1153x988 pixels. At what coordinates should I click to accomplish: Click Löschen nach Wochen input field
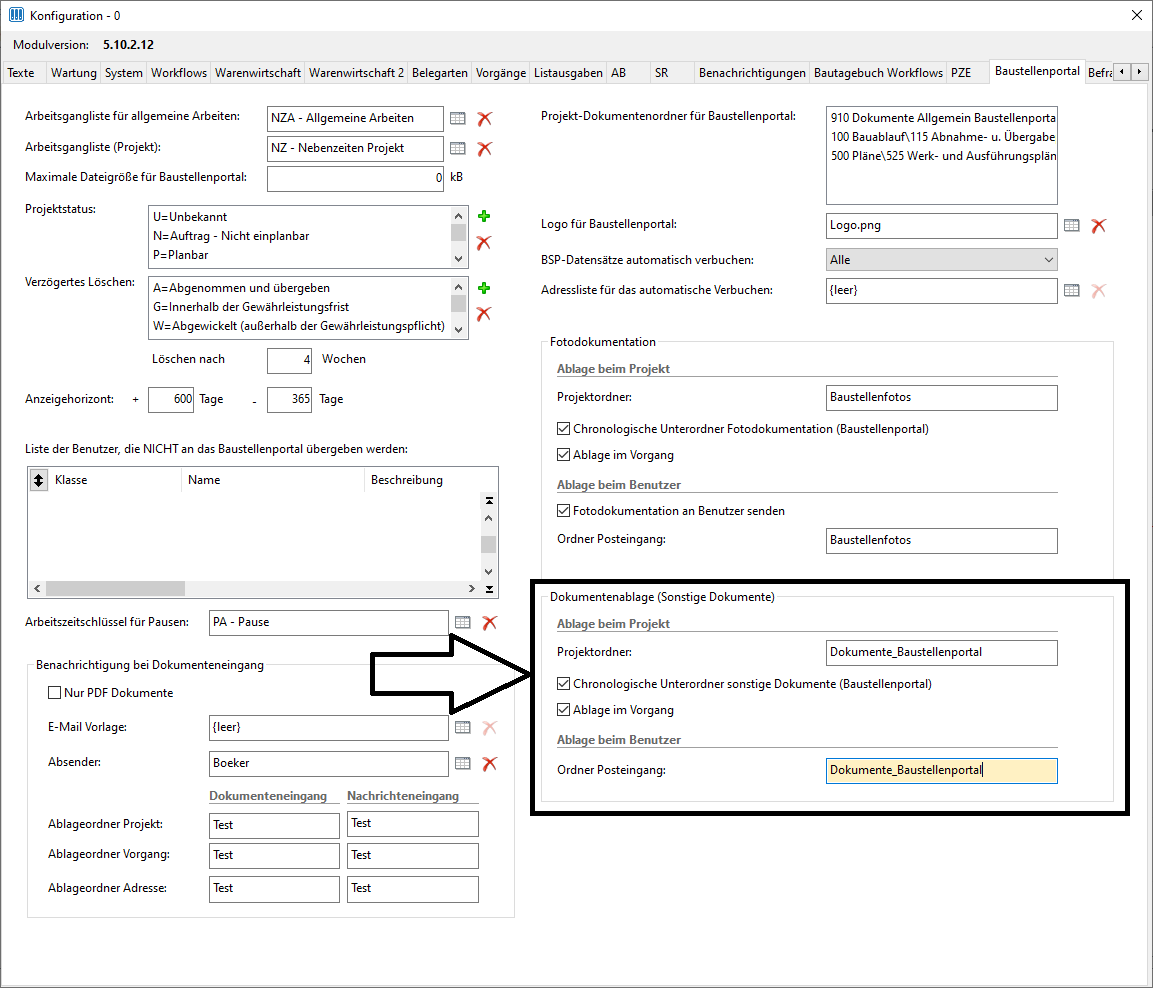290,360
